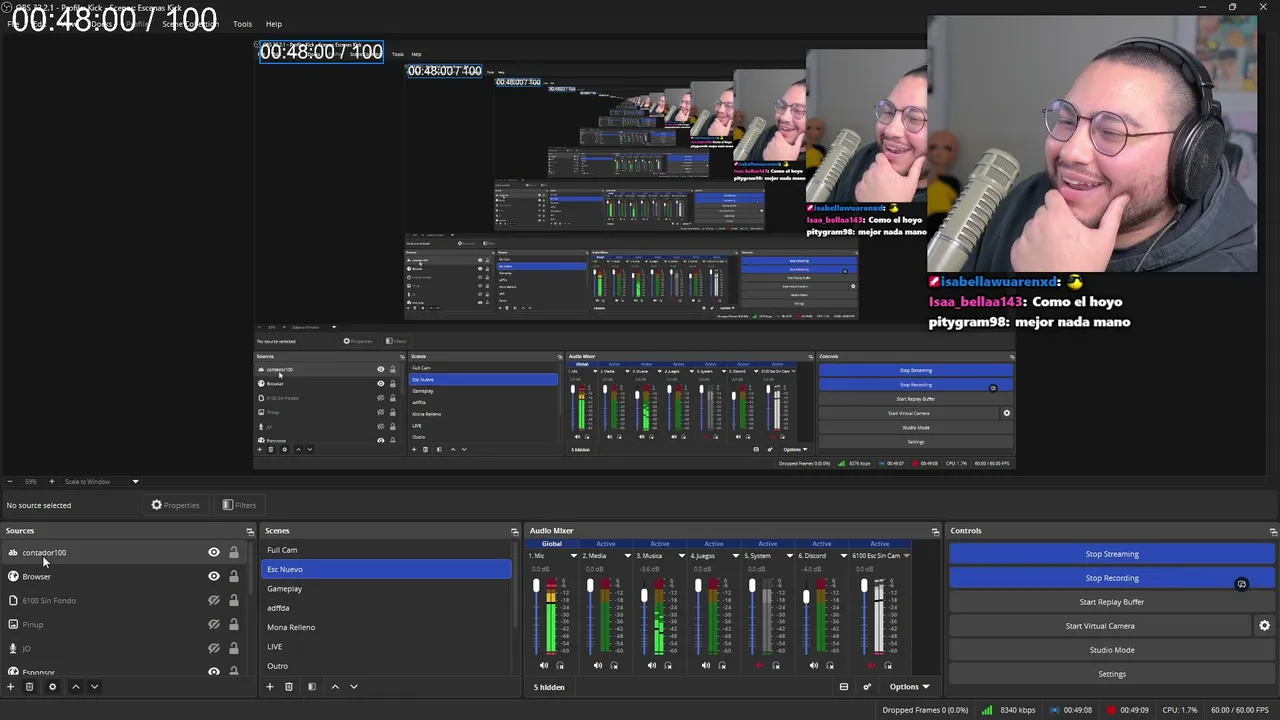Image resolution: width=1280 pixels, height=720 pixels.
Task: Select the Outro scene
Action: click(386, 666)
